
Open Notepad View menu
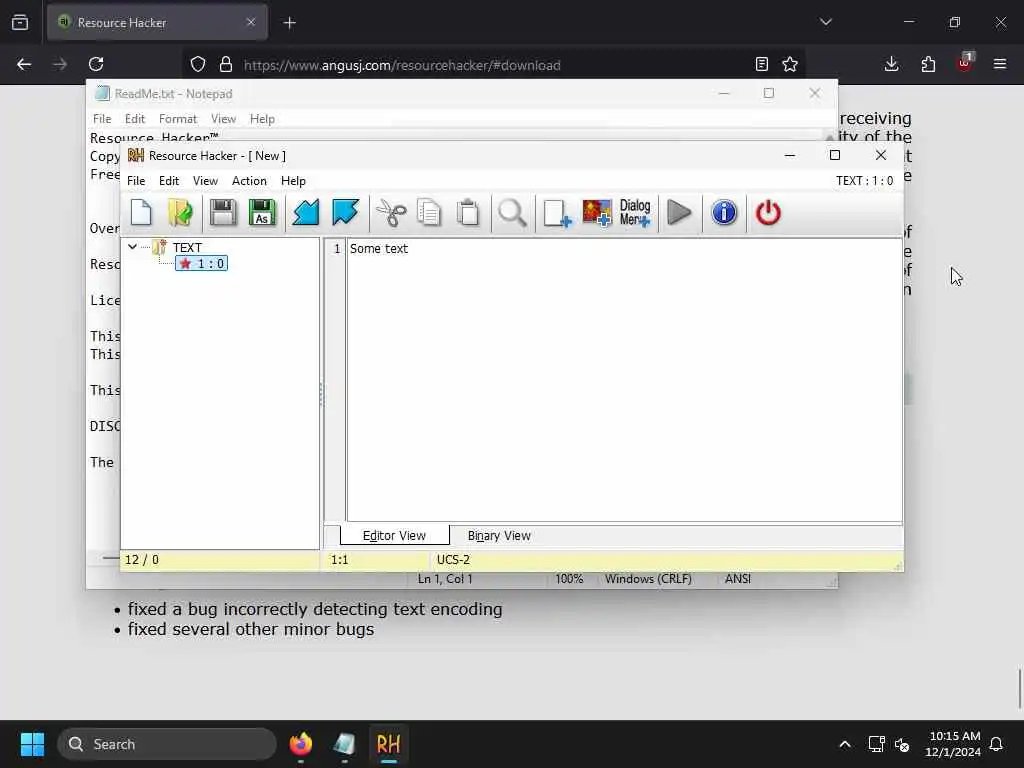pyautogui.click(x=223, y=119)
